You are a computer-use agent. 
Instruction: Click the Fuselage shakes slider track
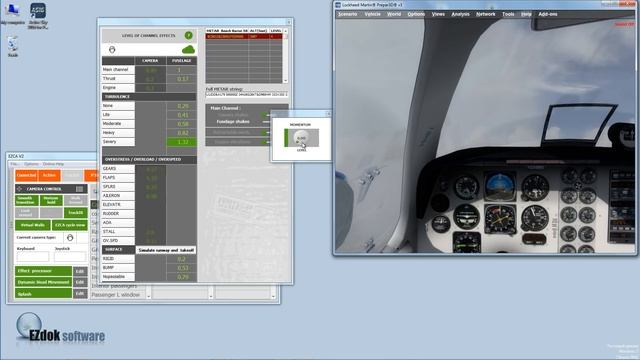(x=266, y=122)
